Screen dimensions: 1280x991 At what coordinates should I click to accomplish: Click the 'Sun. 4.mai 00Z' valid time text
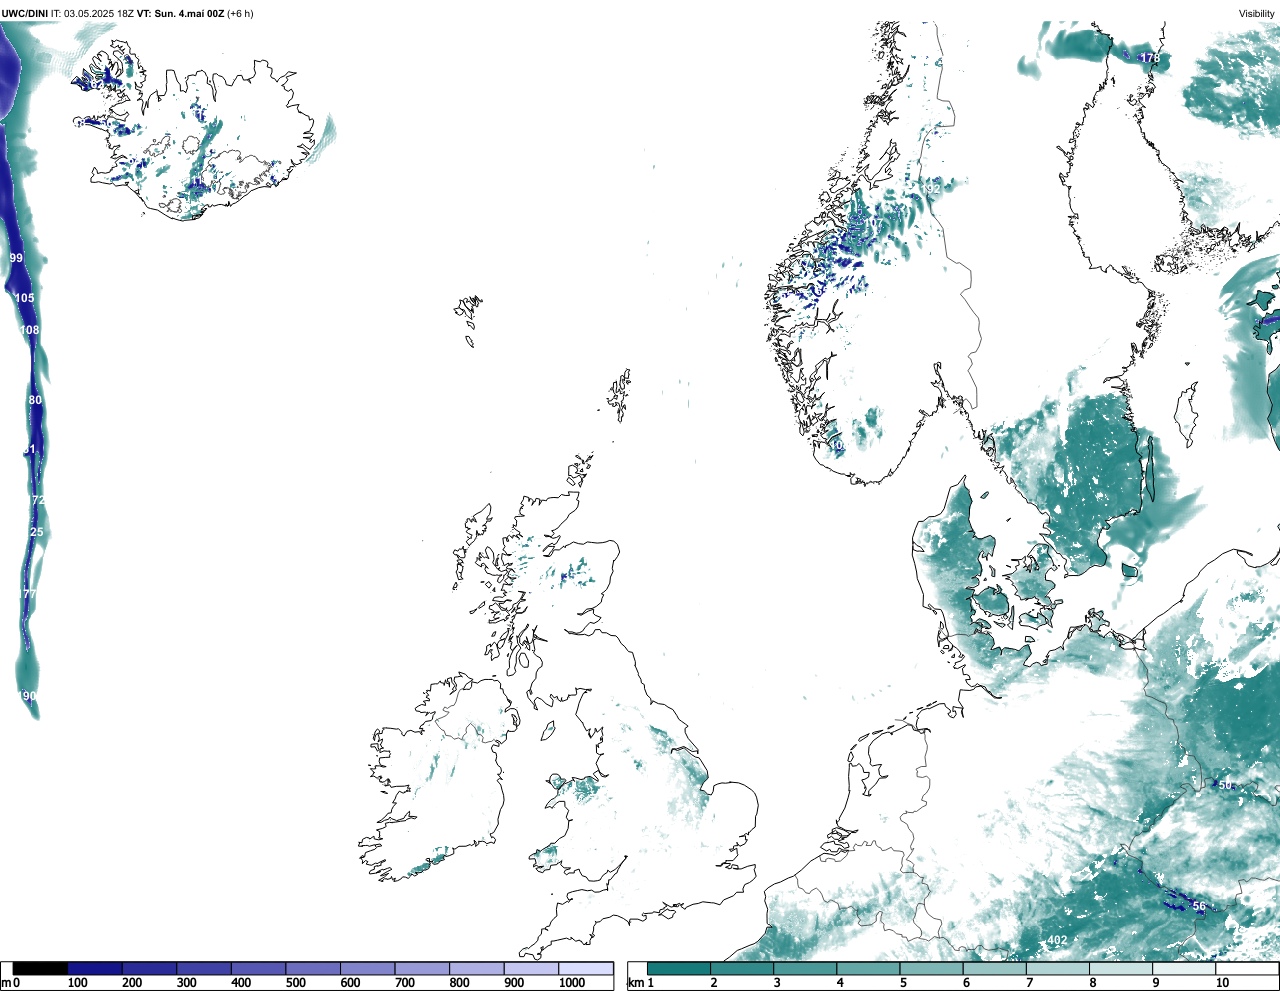[189, 13]
